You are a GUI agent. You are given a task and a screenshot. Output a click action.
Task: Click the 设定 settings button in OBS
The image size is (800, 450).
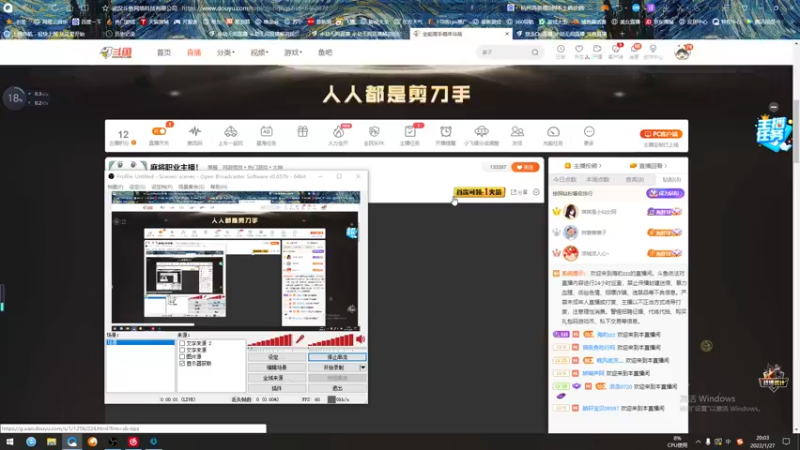pyautogui.click(x=277, y=357)
